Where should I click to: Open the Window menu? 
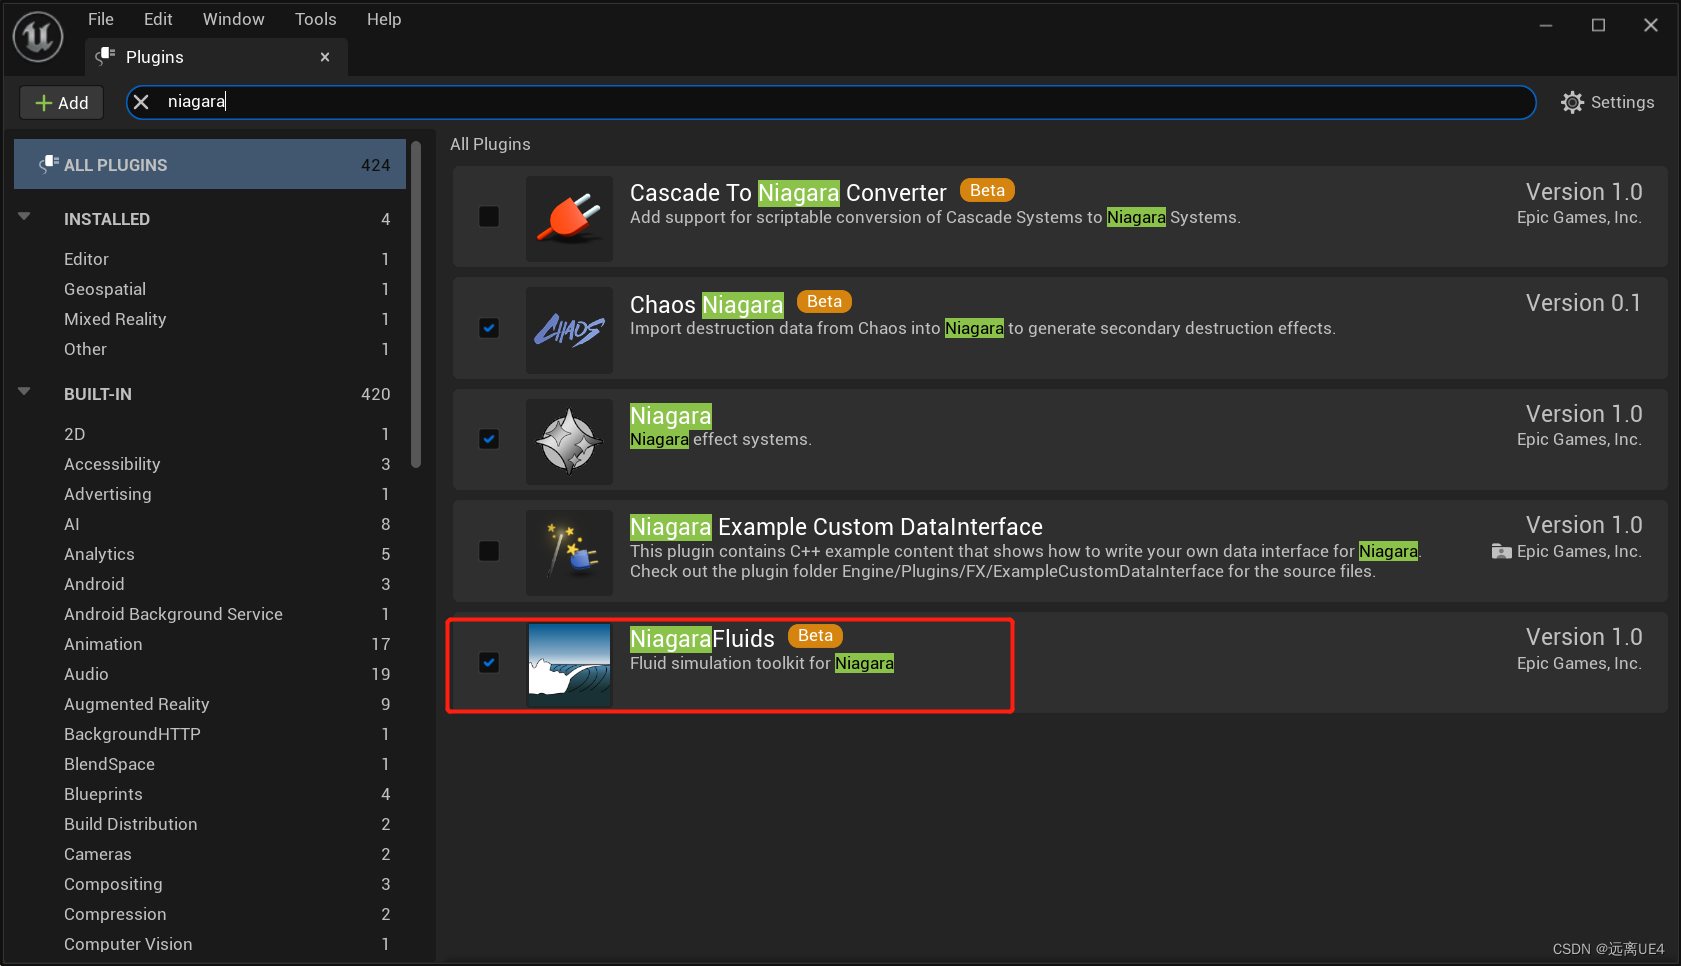[233, 19]
